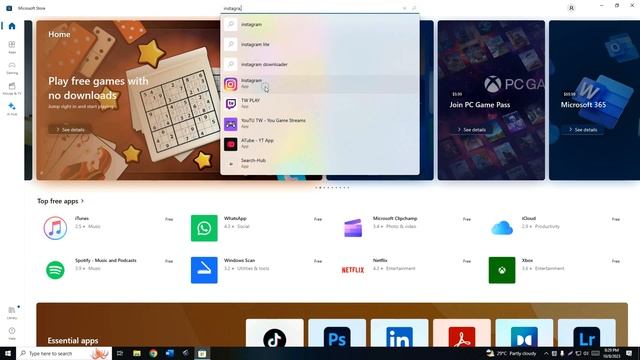Open the TW PLAY app result

[x=320, y=104]
